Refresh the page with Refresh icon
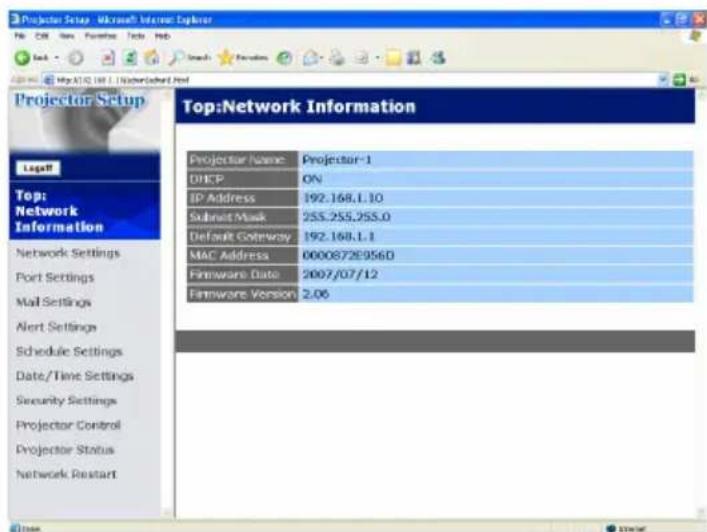 pyautogui.click(x=130, y=58)
